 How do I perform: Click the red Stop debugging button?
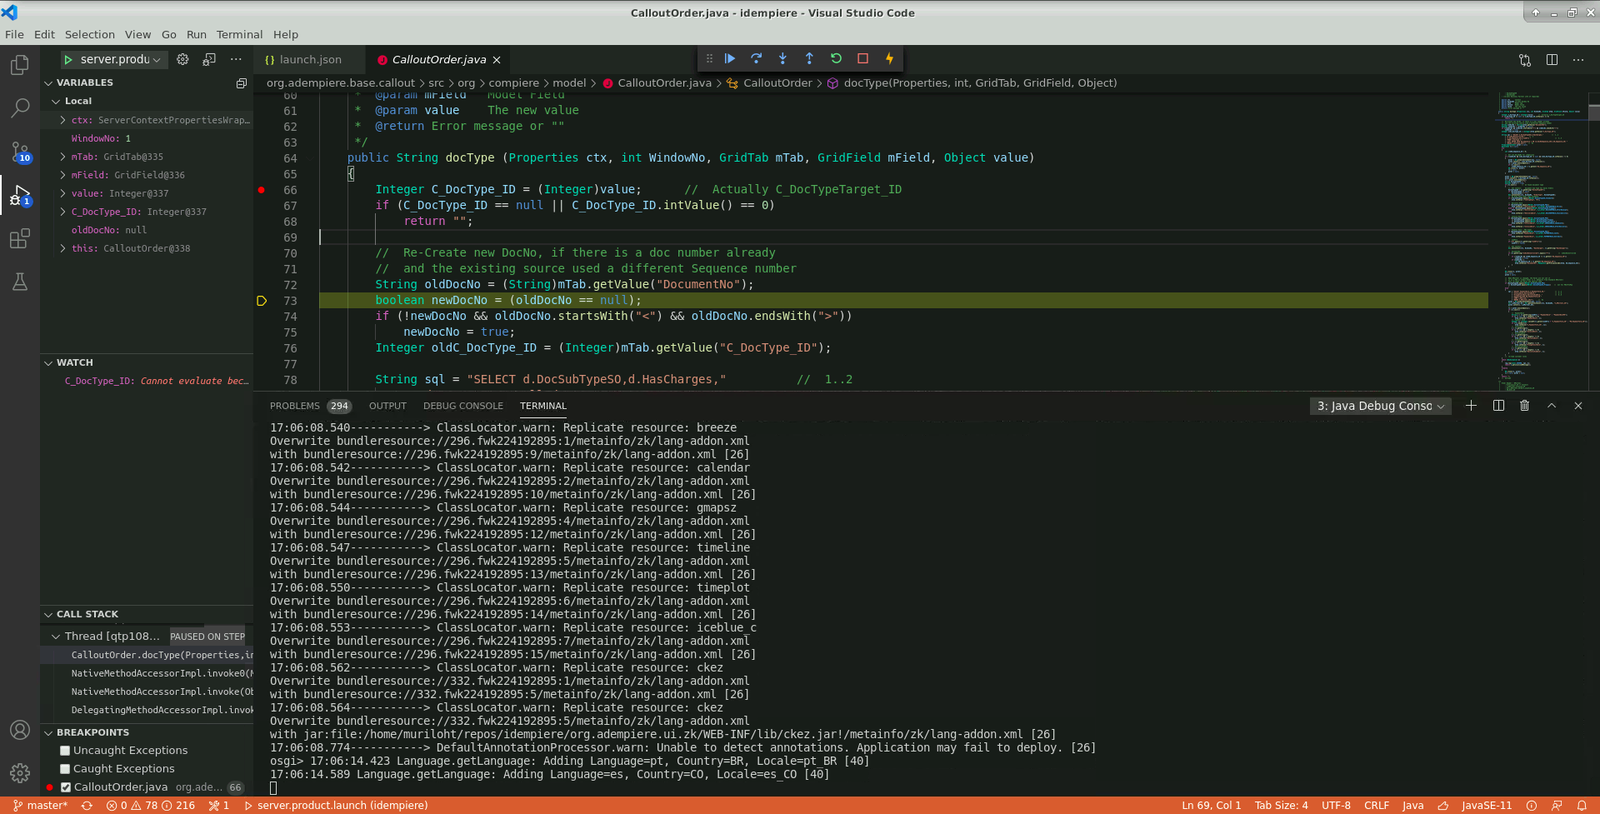coord(863,59)
